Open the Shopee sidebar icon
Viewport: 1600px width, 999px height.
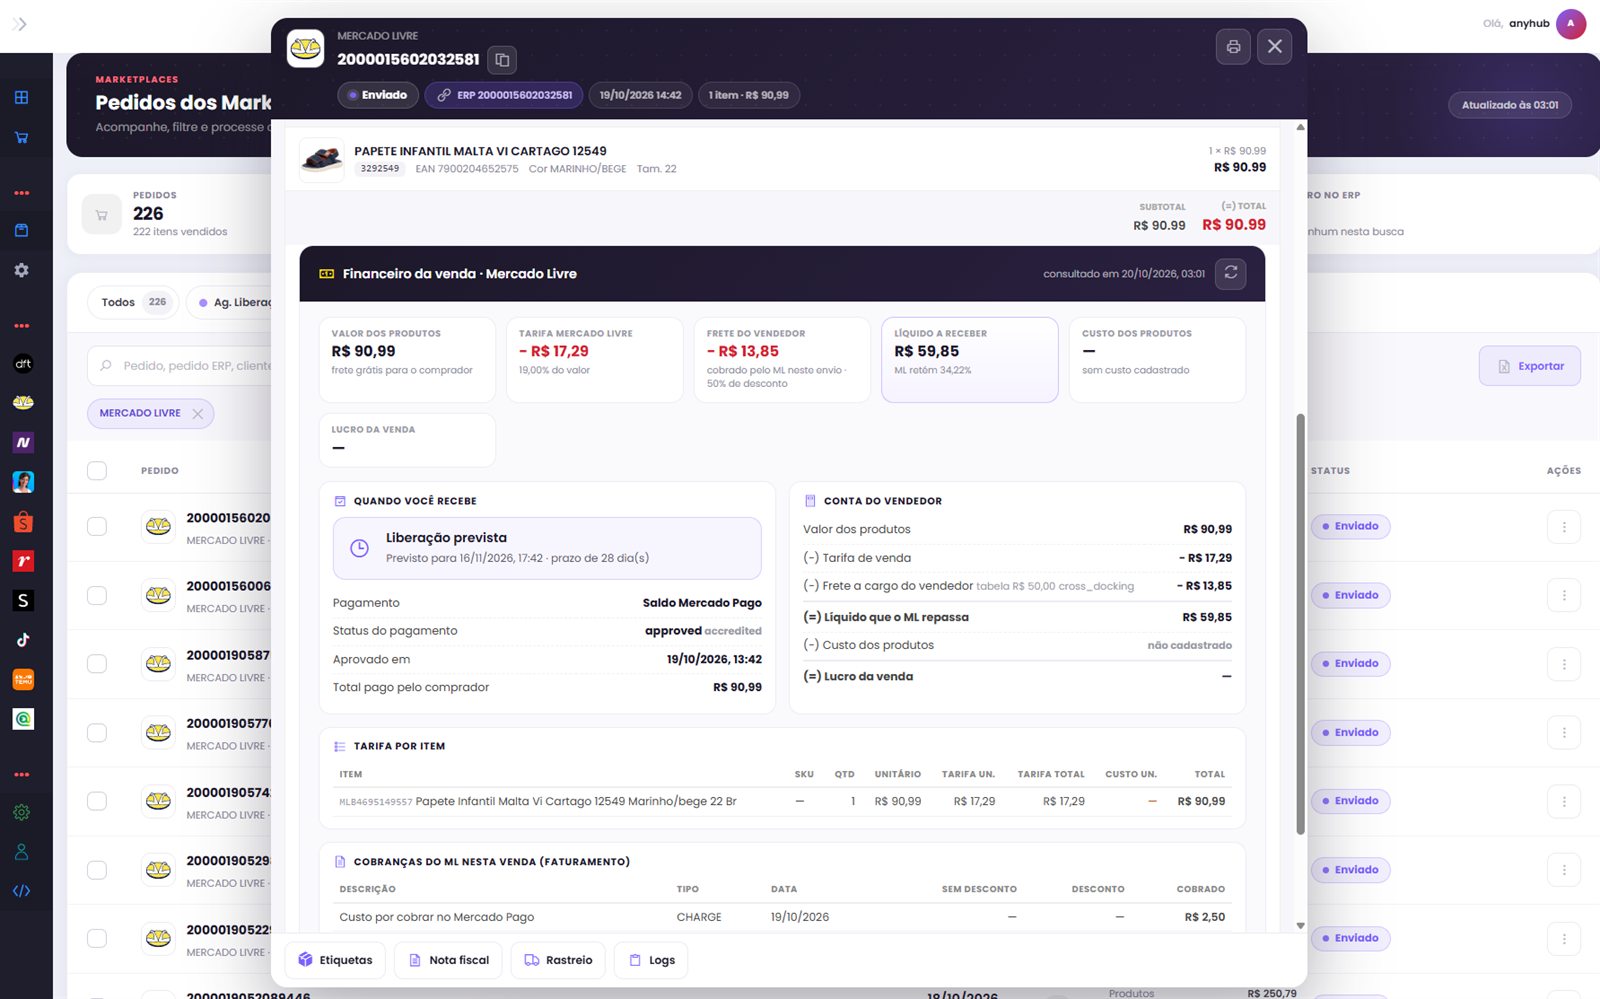tap(23, 521)
